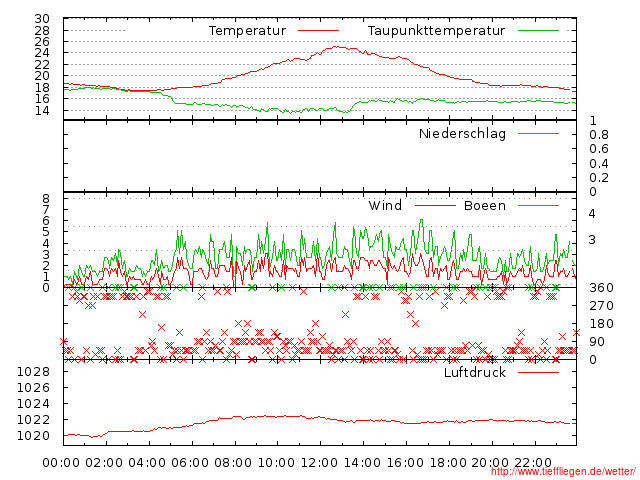Click the 30 temperature axis label
The height and width of the screenshot is (480, 640).
(x=42, y=19)
